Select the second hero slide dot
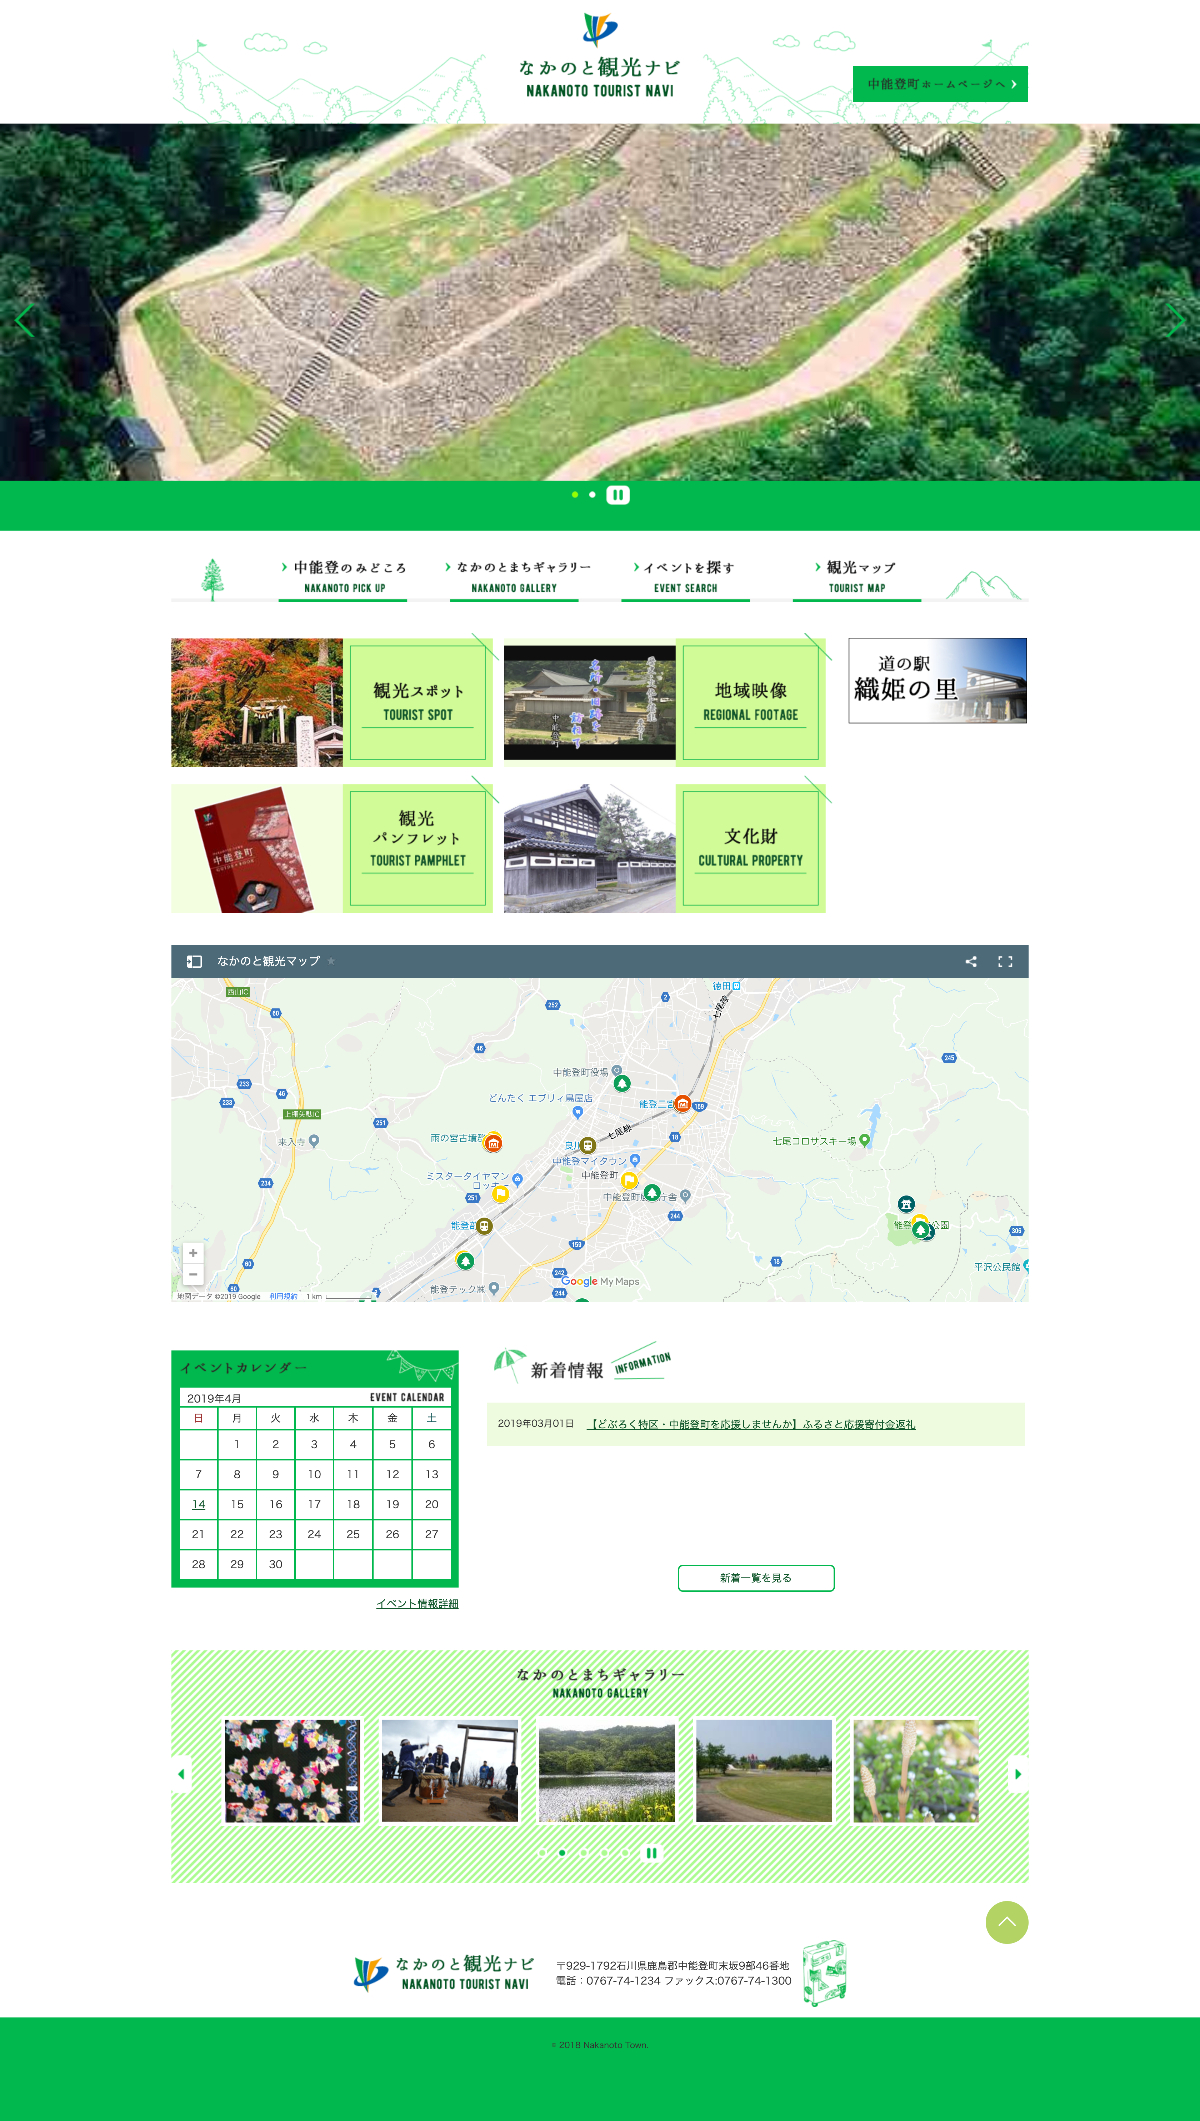Image resolution: width=1200 pixels, height=2121 pixels. [593, 495]
